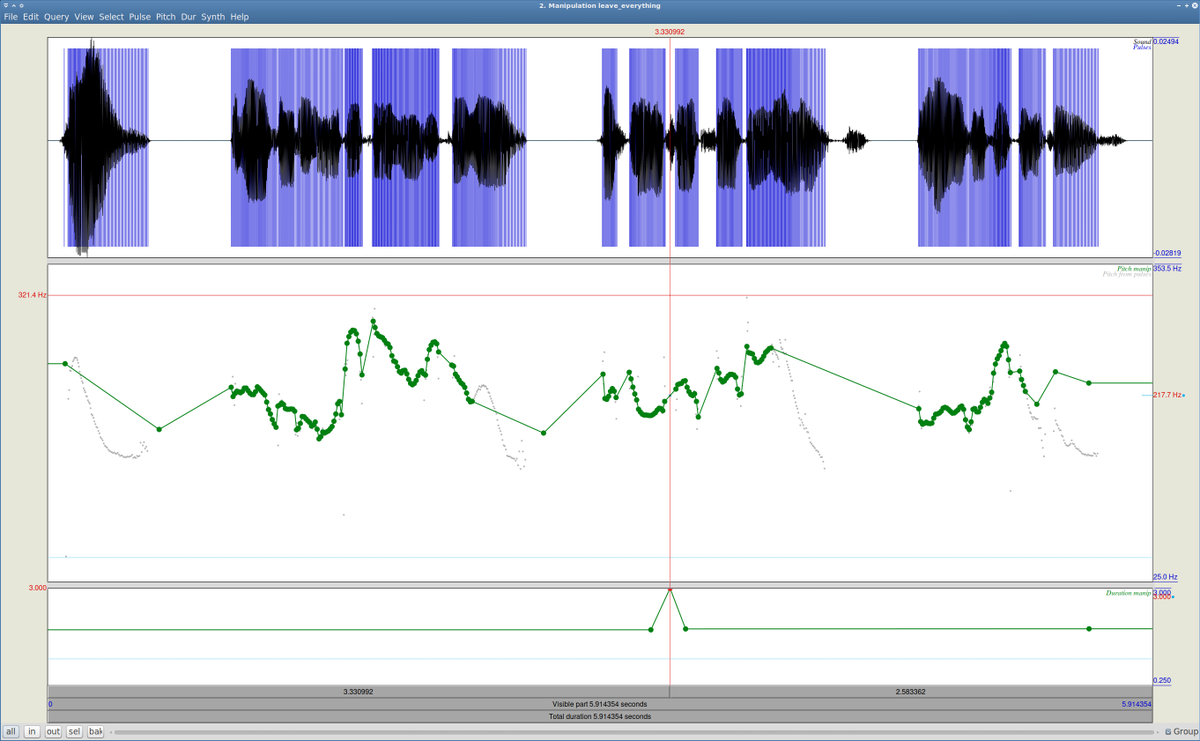This screenshot has height=741, width=1200.
Task: Select the duration point just left of the peak
Action: click(651, 629)
